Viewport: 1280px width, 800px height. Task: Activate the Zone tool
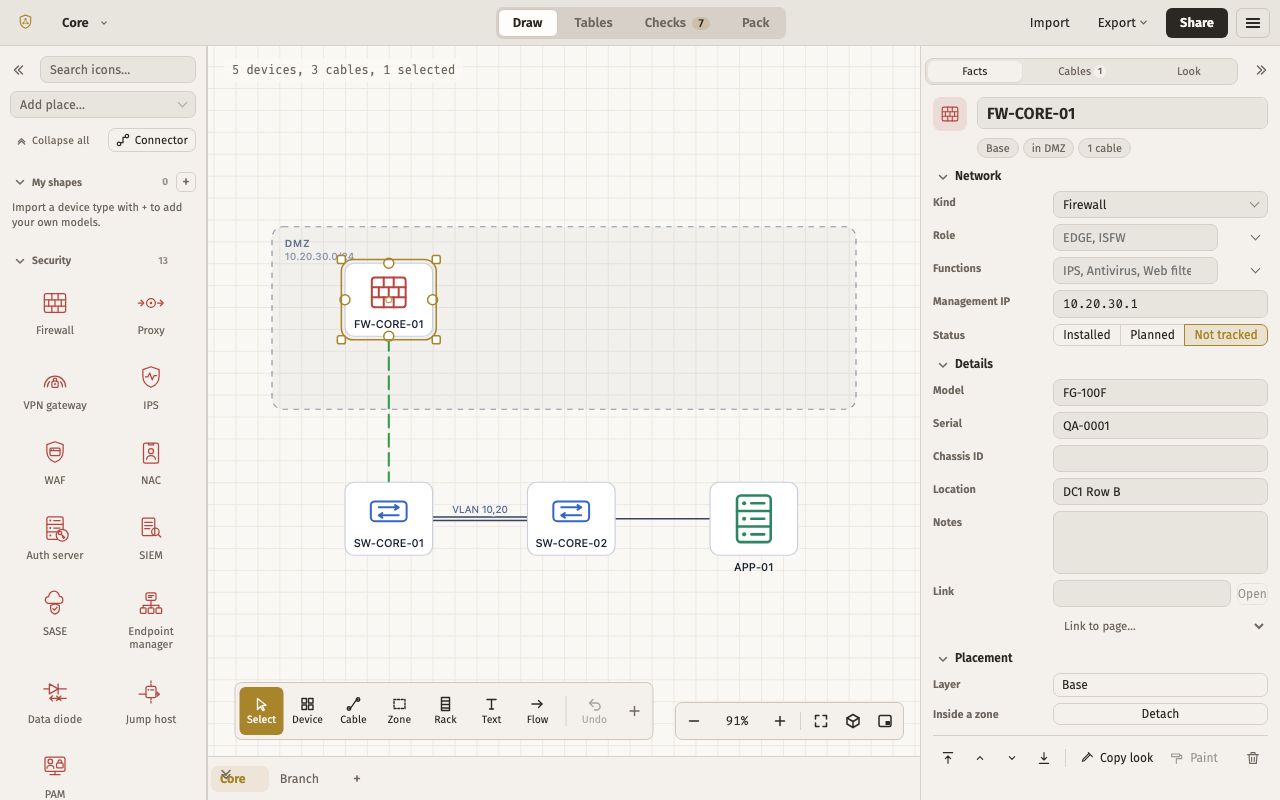[399, 711]
